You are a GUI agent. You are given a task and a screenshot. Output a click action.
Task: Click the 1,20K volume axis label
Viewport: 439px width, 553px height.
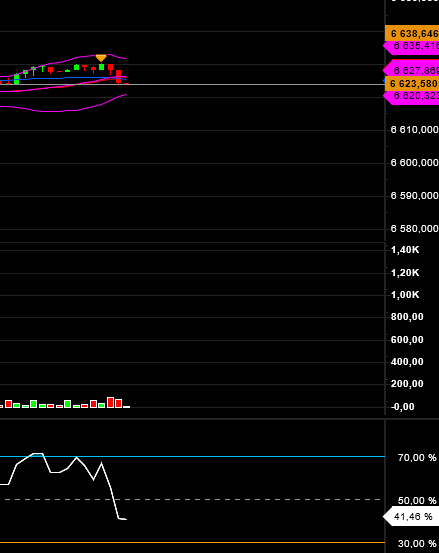click(x=405, y=273)
